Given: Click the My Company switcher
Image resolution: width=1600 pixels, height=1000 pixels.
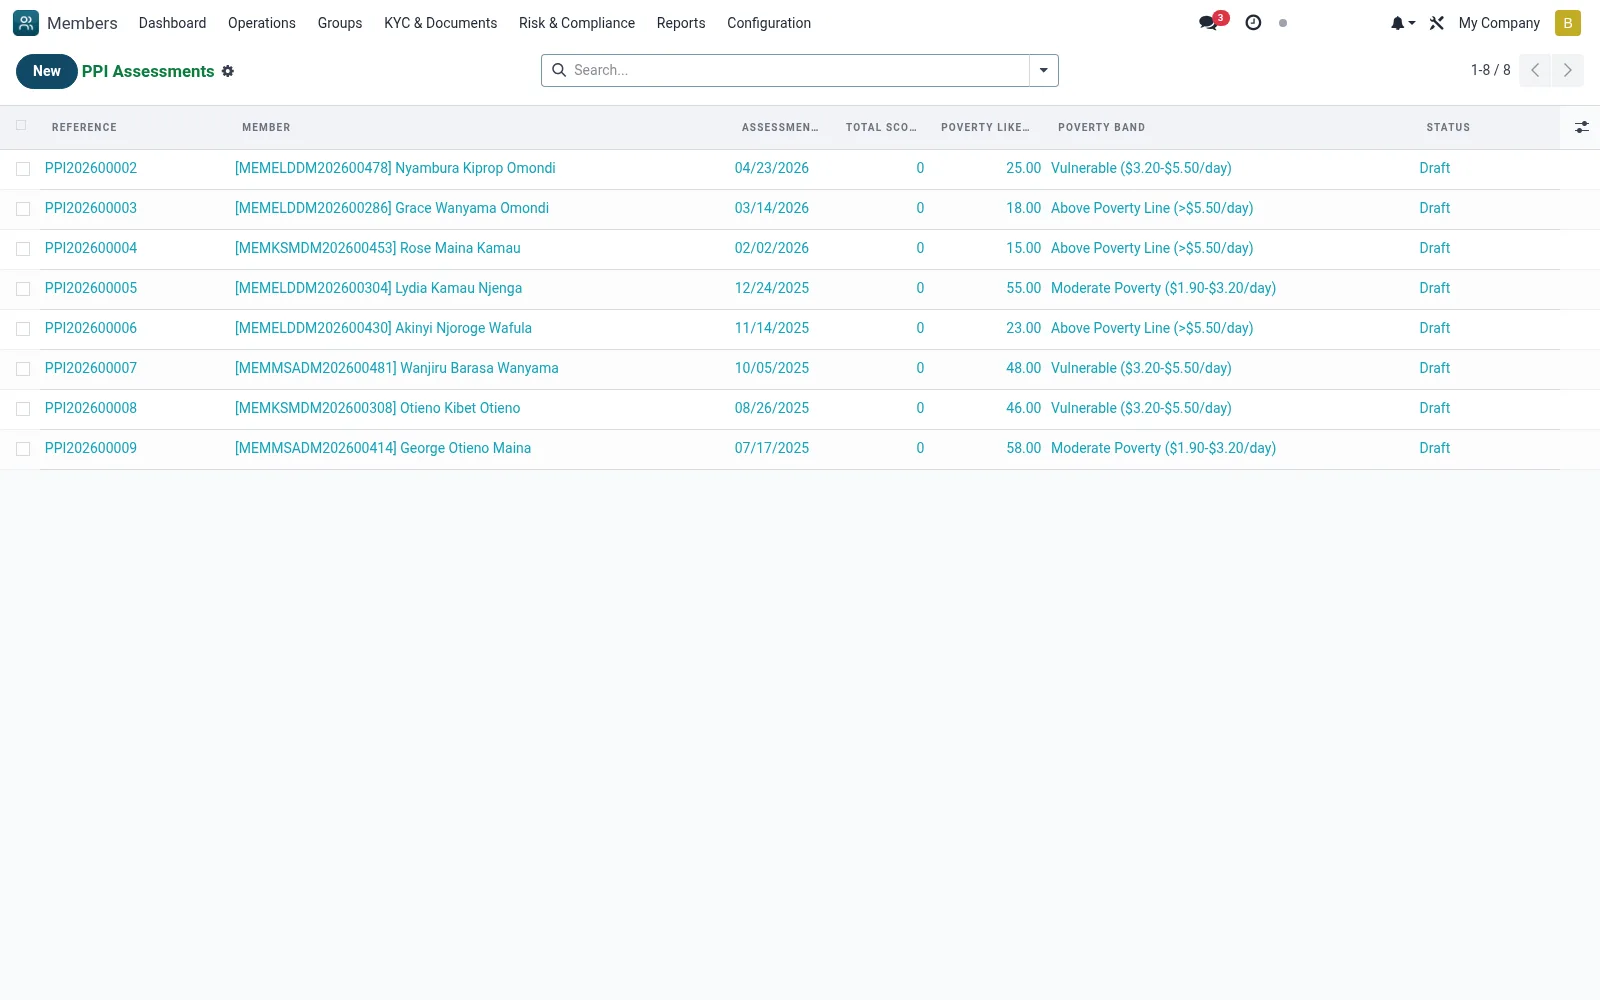Looking at the screenshot, I should (x=1499, y=23).
